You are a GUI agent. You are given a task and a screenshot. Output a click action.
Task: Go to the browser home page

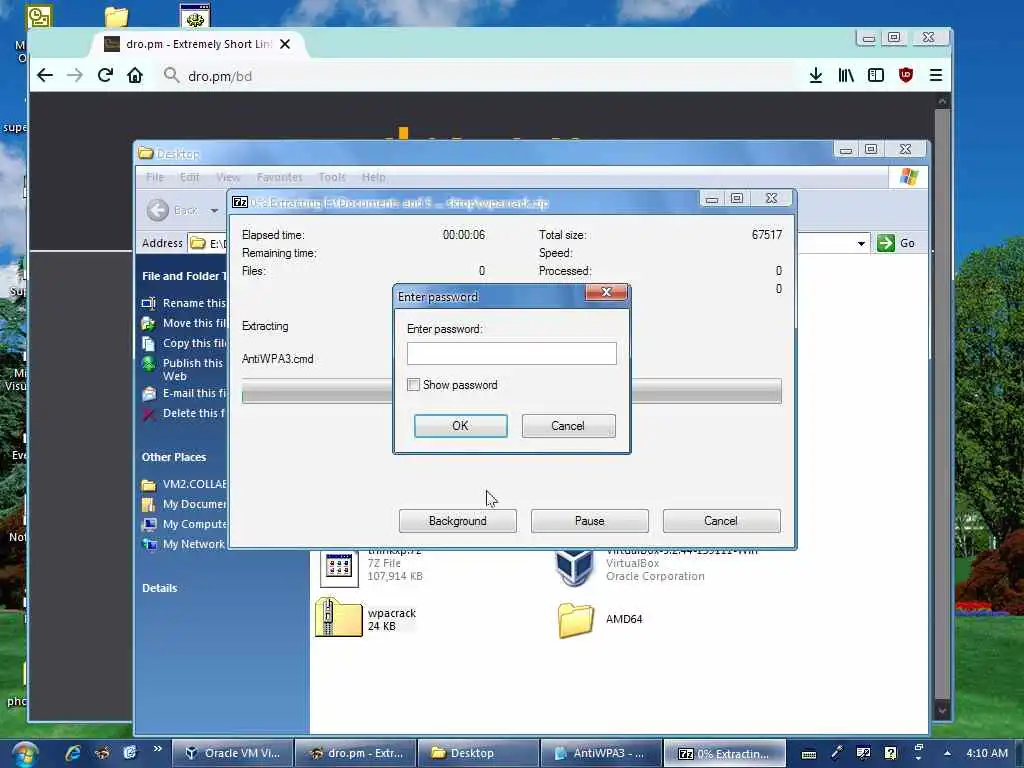point(135,76)
